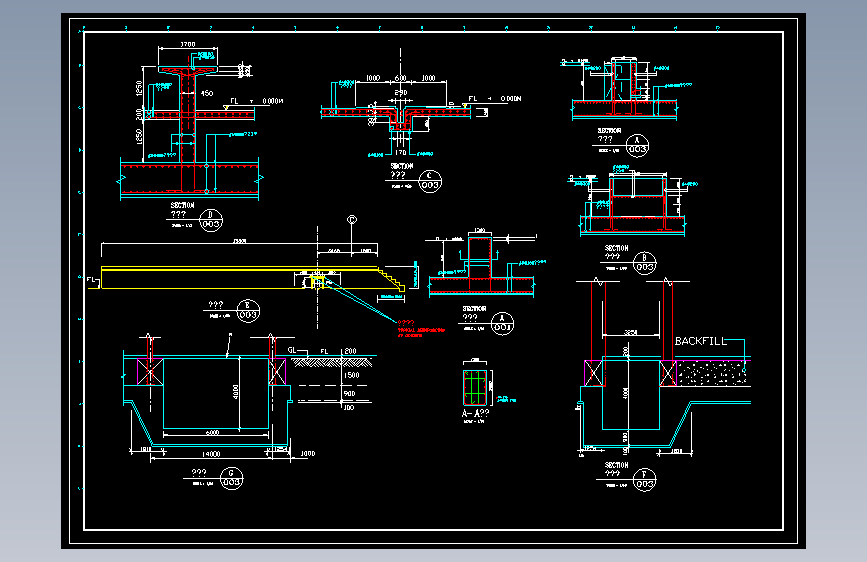Click the circled C grid marker
Screen dimensions: 867x562
pos(352,220)
